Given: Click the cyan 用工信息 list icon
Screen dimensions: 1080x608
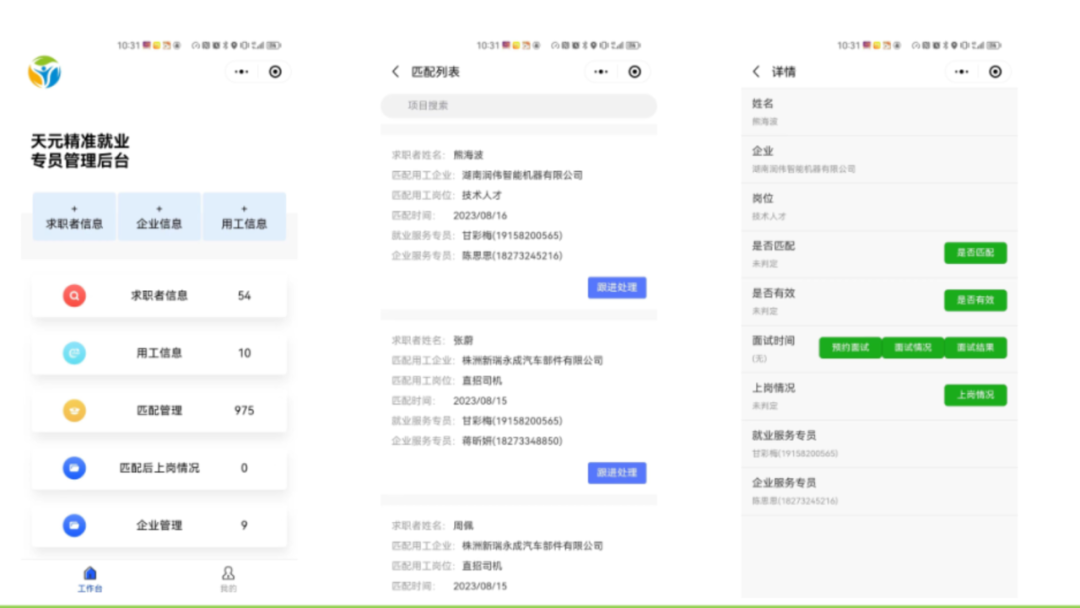Looking at the screenshot, I should (x=74, y=353).
